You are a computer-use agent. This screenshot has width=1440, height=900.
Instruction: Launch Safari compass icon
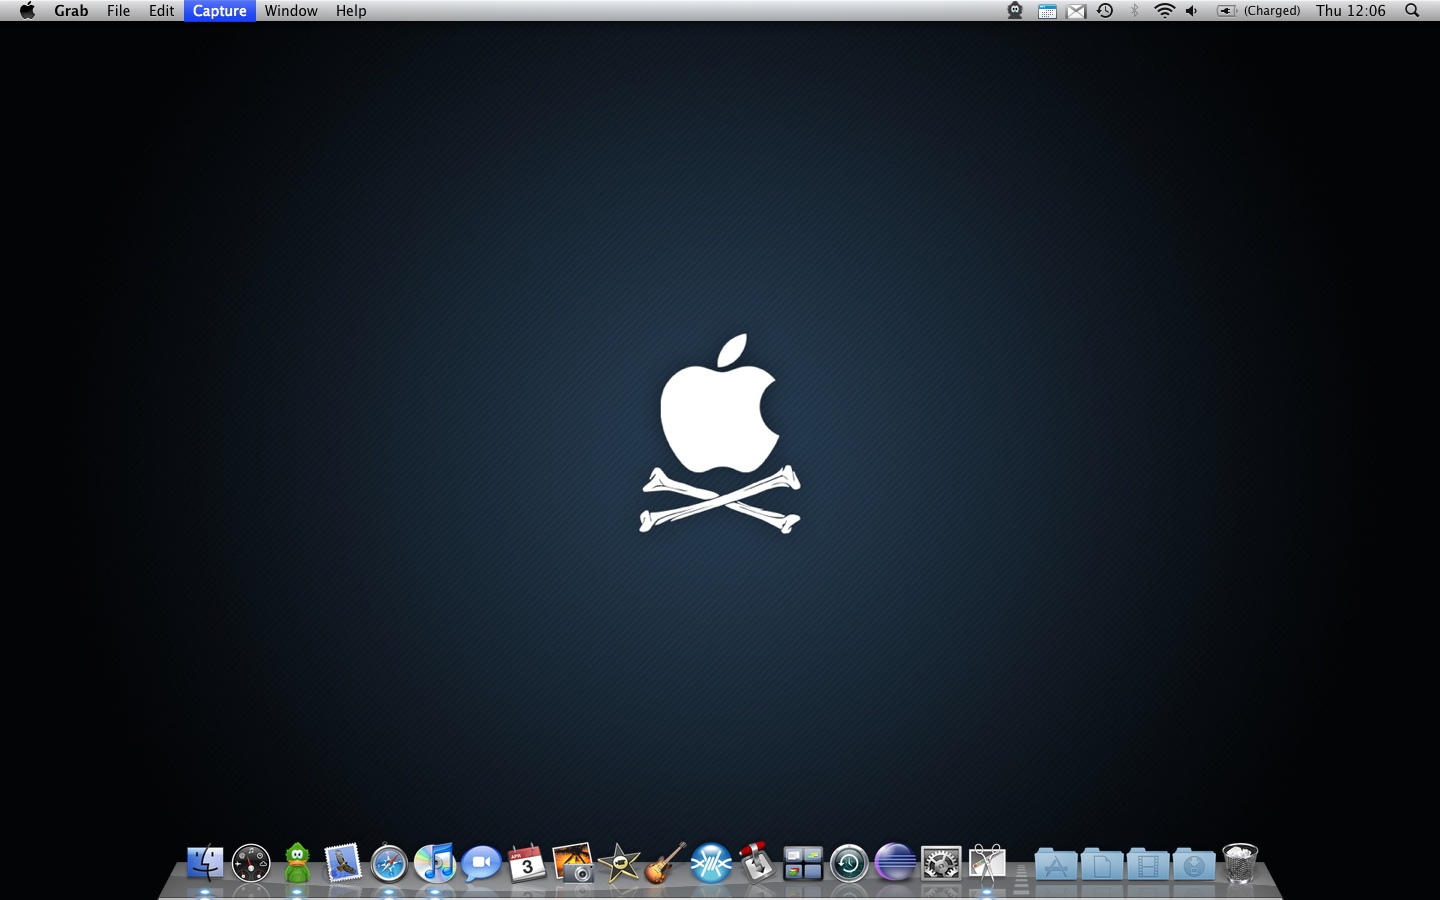pyautogui.click(x=389, y=863)
